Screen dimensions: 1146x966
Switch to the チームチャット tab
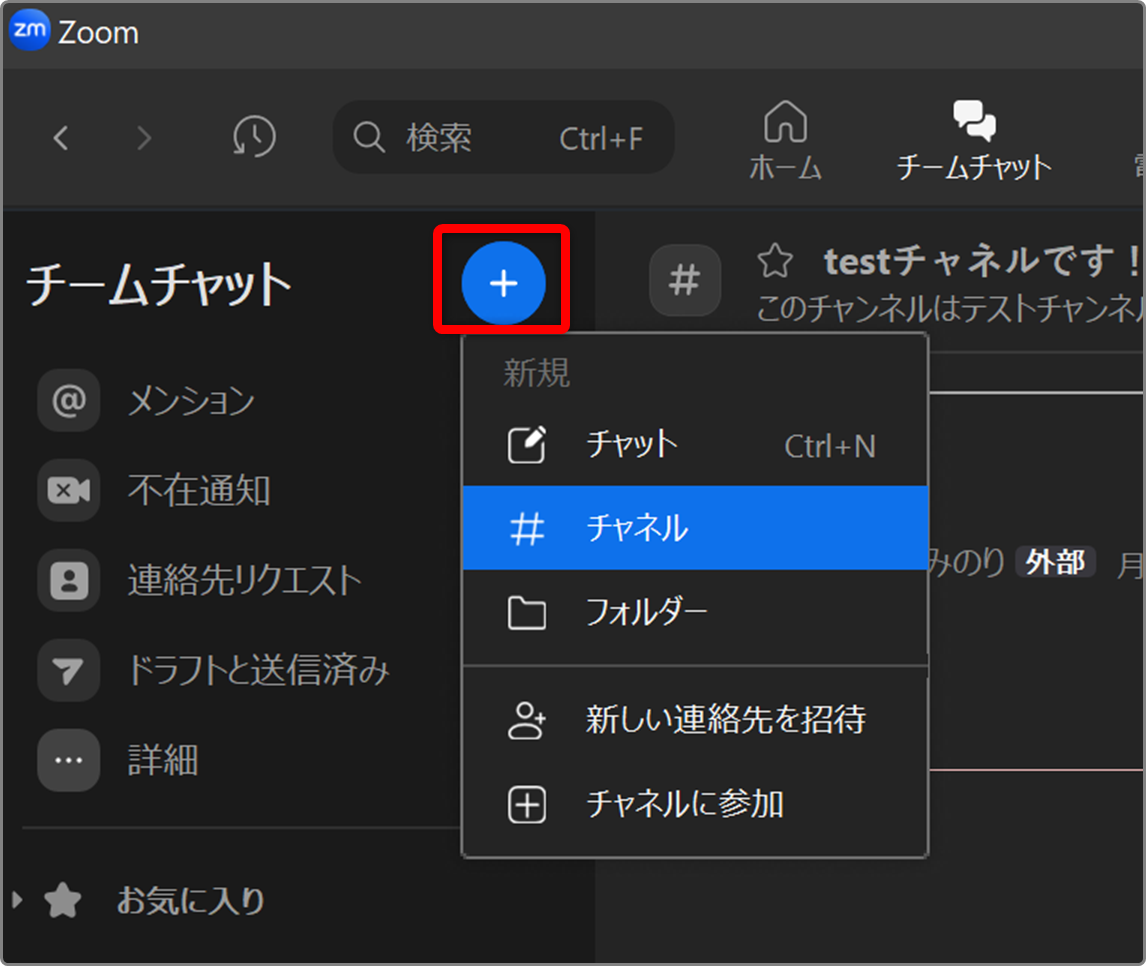point(974,141)
